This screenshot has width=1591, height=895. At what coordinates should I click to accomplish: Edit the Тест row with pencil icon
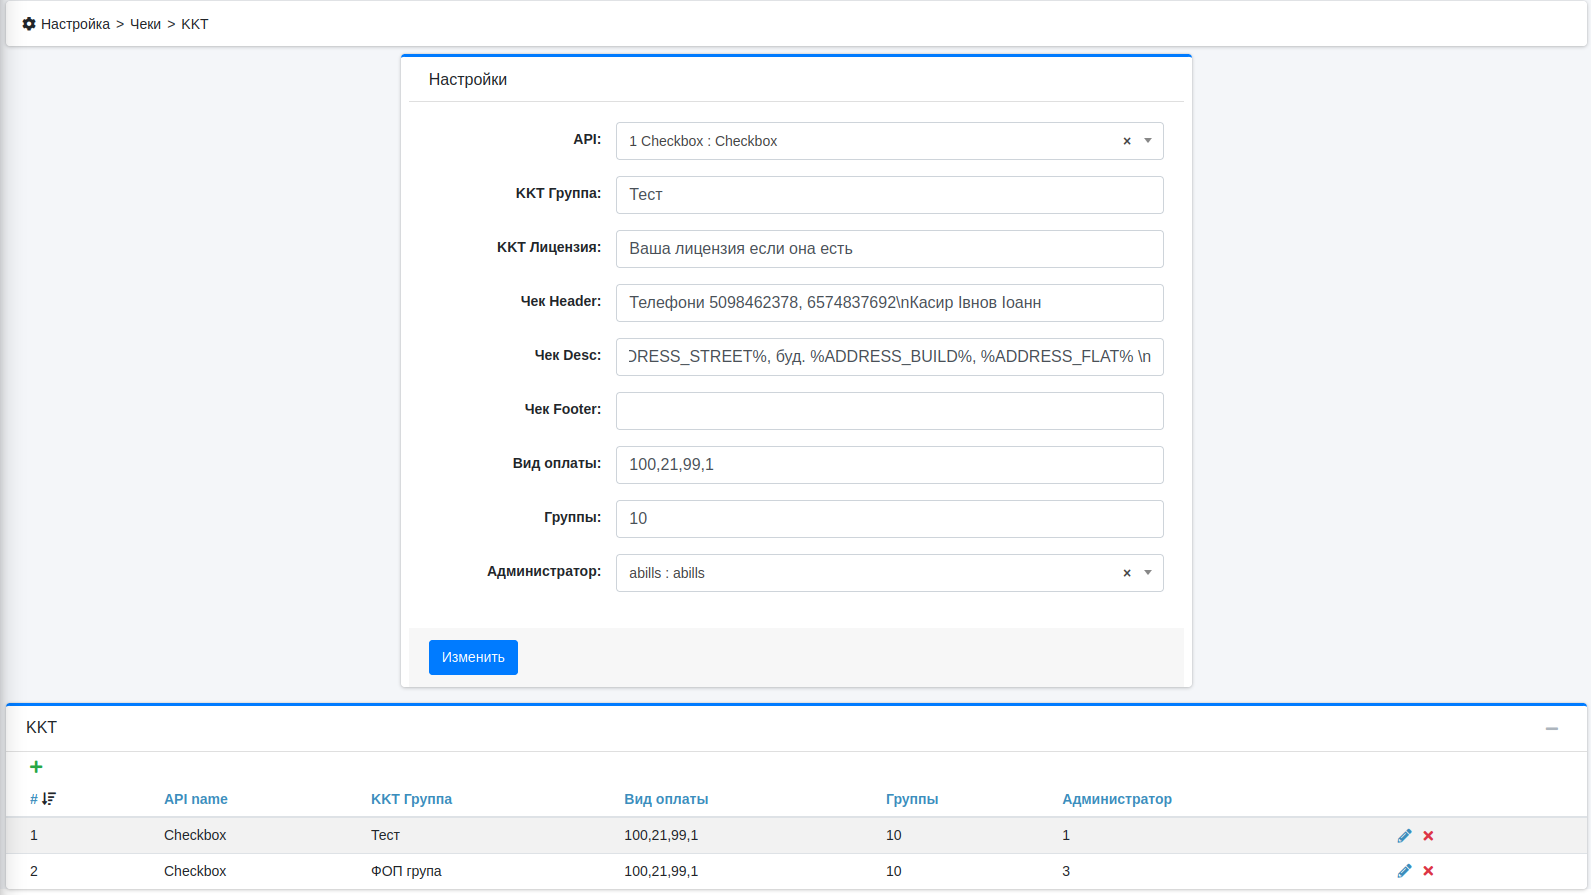pos(1404,835)
